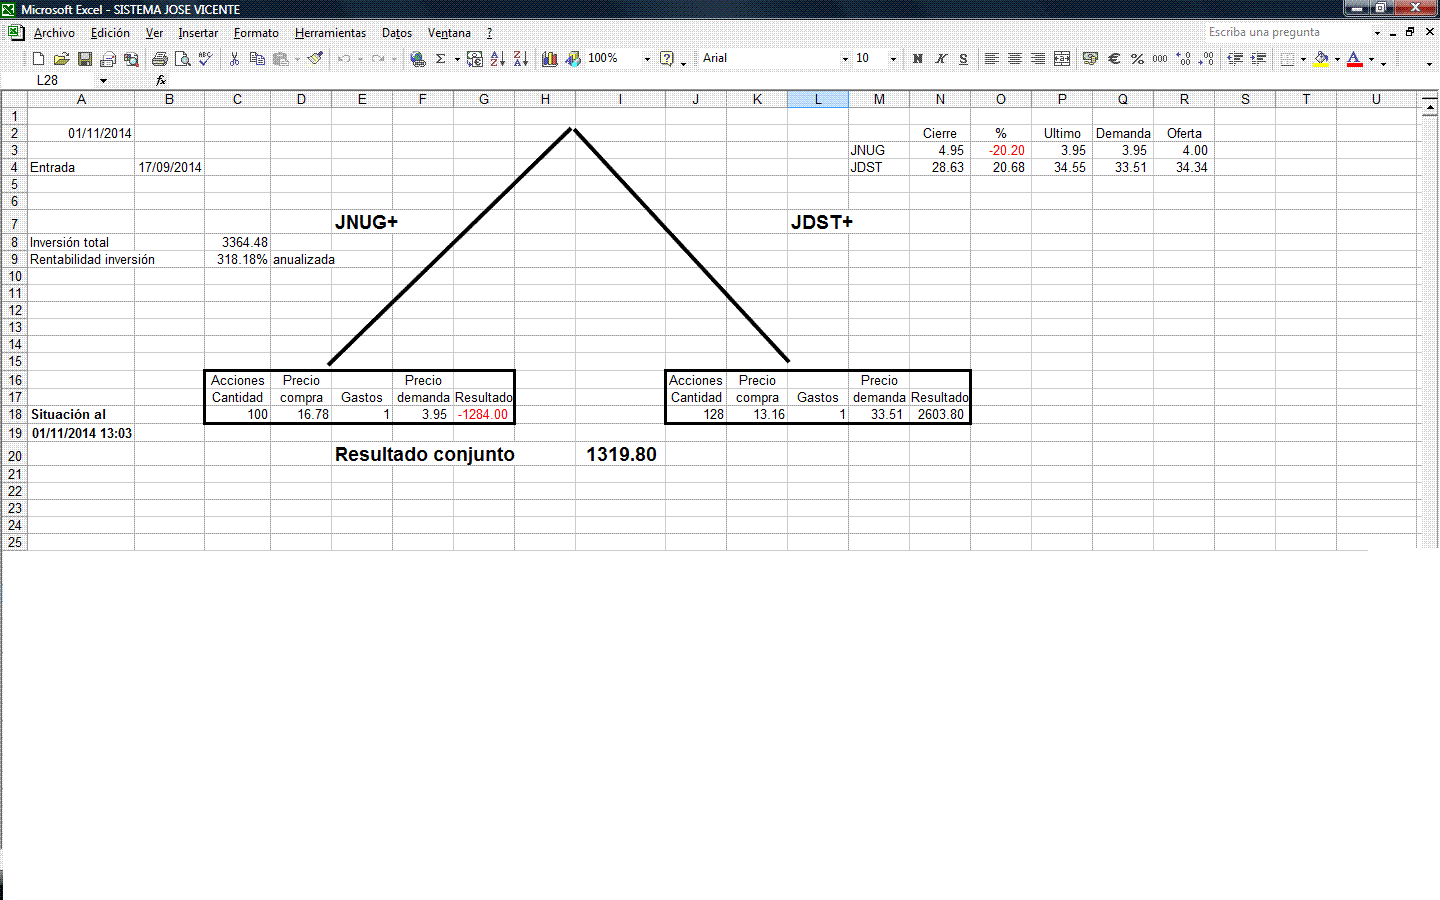The height and width of the screenshot is (900, 1440).
Task: Select the 'Inversión total' cell
Action: [81, 242]
